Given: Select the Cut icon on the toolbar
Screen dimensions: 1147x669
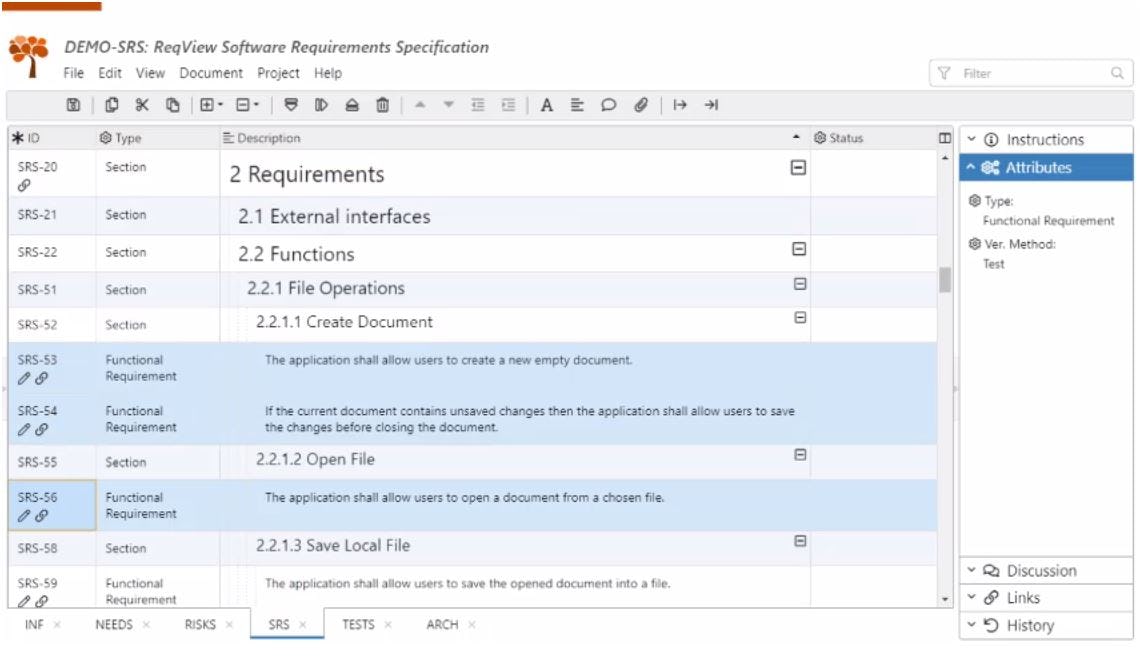Looking at the screenshot, I should coord(142,104).
